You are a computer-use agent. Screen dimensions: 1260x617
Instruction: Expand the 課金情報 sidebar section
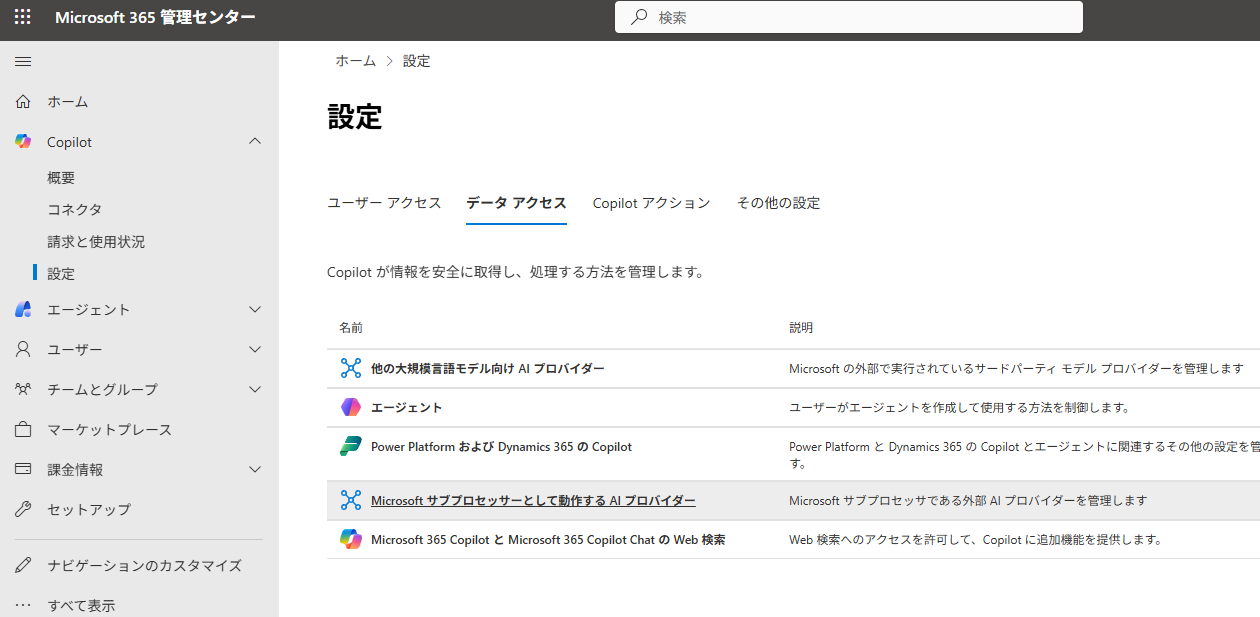[x=255, y=469]
